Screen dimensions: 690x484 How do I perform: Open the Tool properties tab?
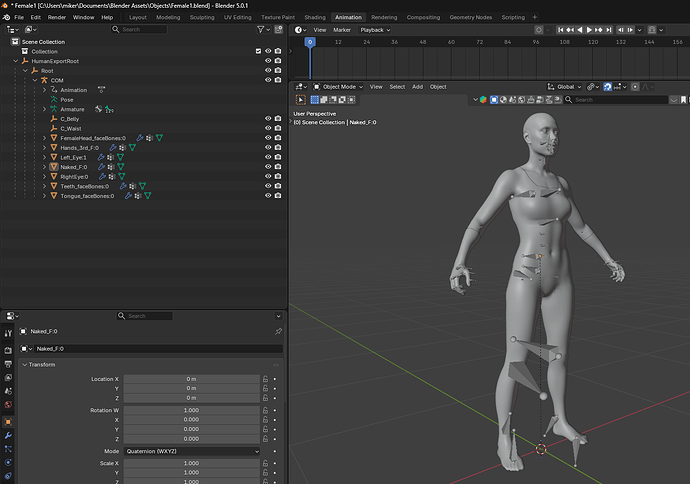pyautogui.click(x=8, y=334)
